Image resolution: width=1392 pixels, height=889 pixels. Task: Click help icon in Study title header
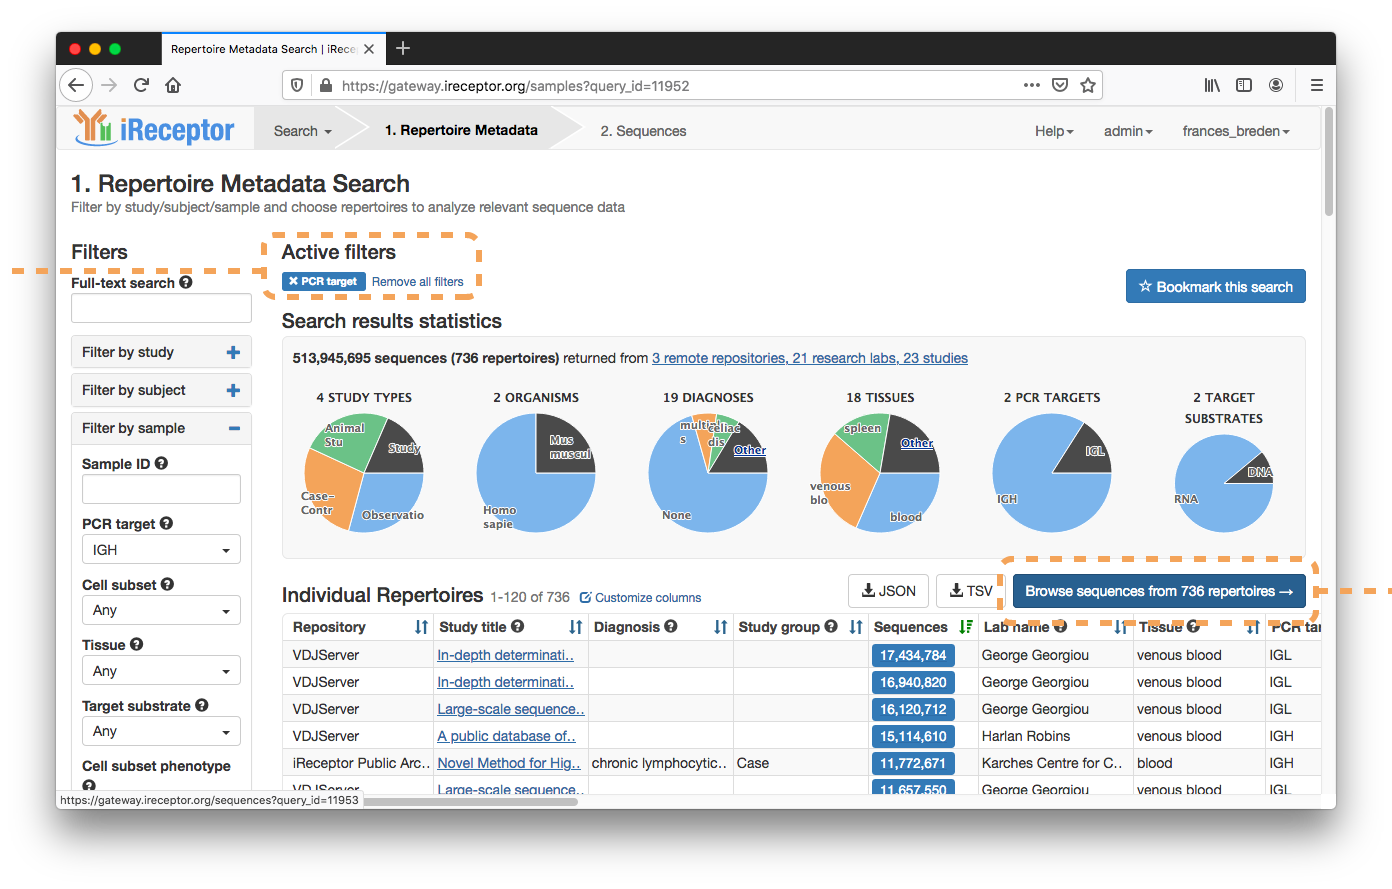click(517, 627)
